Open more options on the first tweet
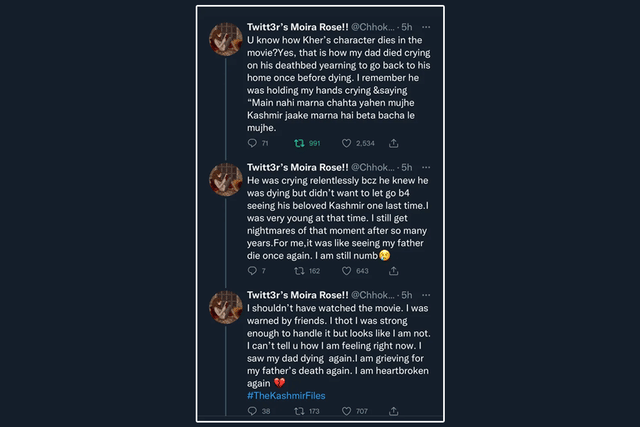This screenshot has height=427, width=640. click(426, 26)
